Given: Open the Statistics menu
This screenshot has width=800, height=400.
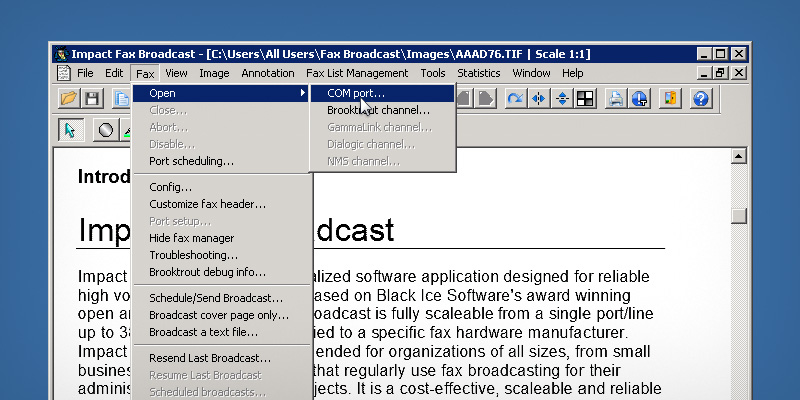Looking at the screenshot, I should [x=478, y=73].
